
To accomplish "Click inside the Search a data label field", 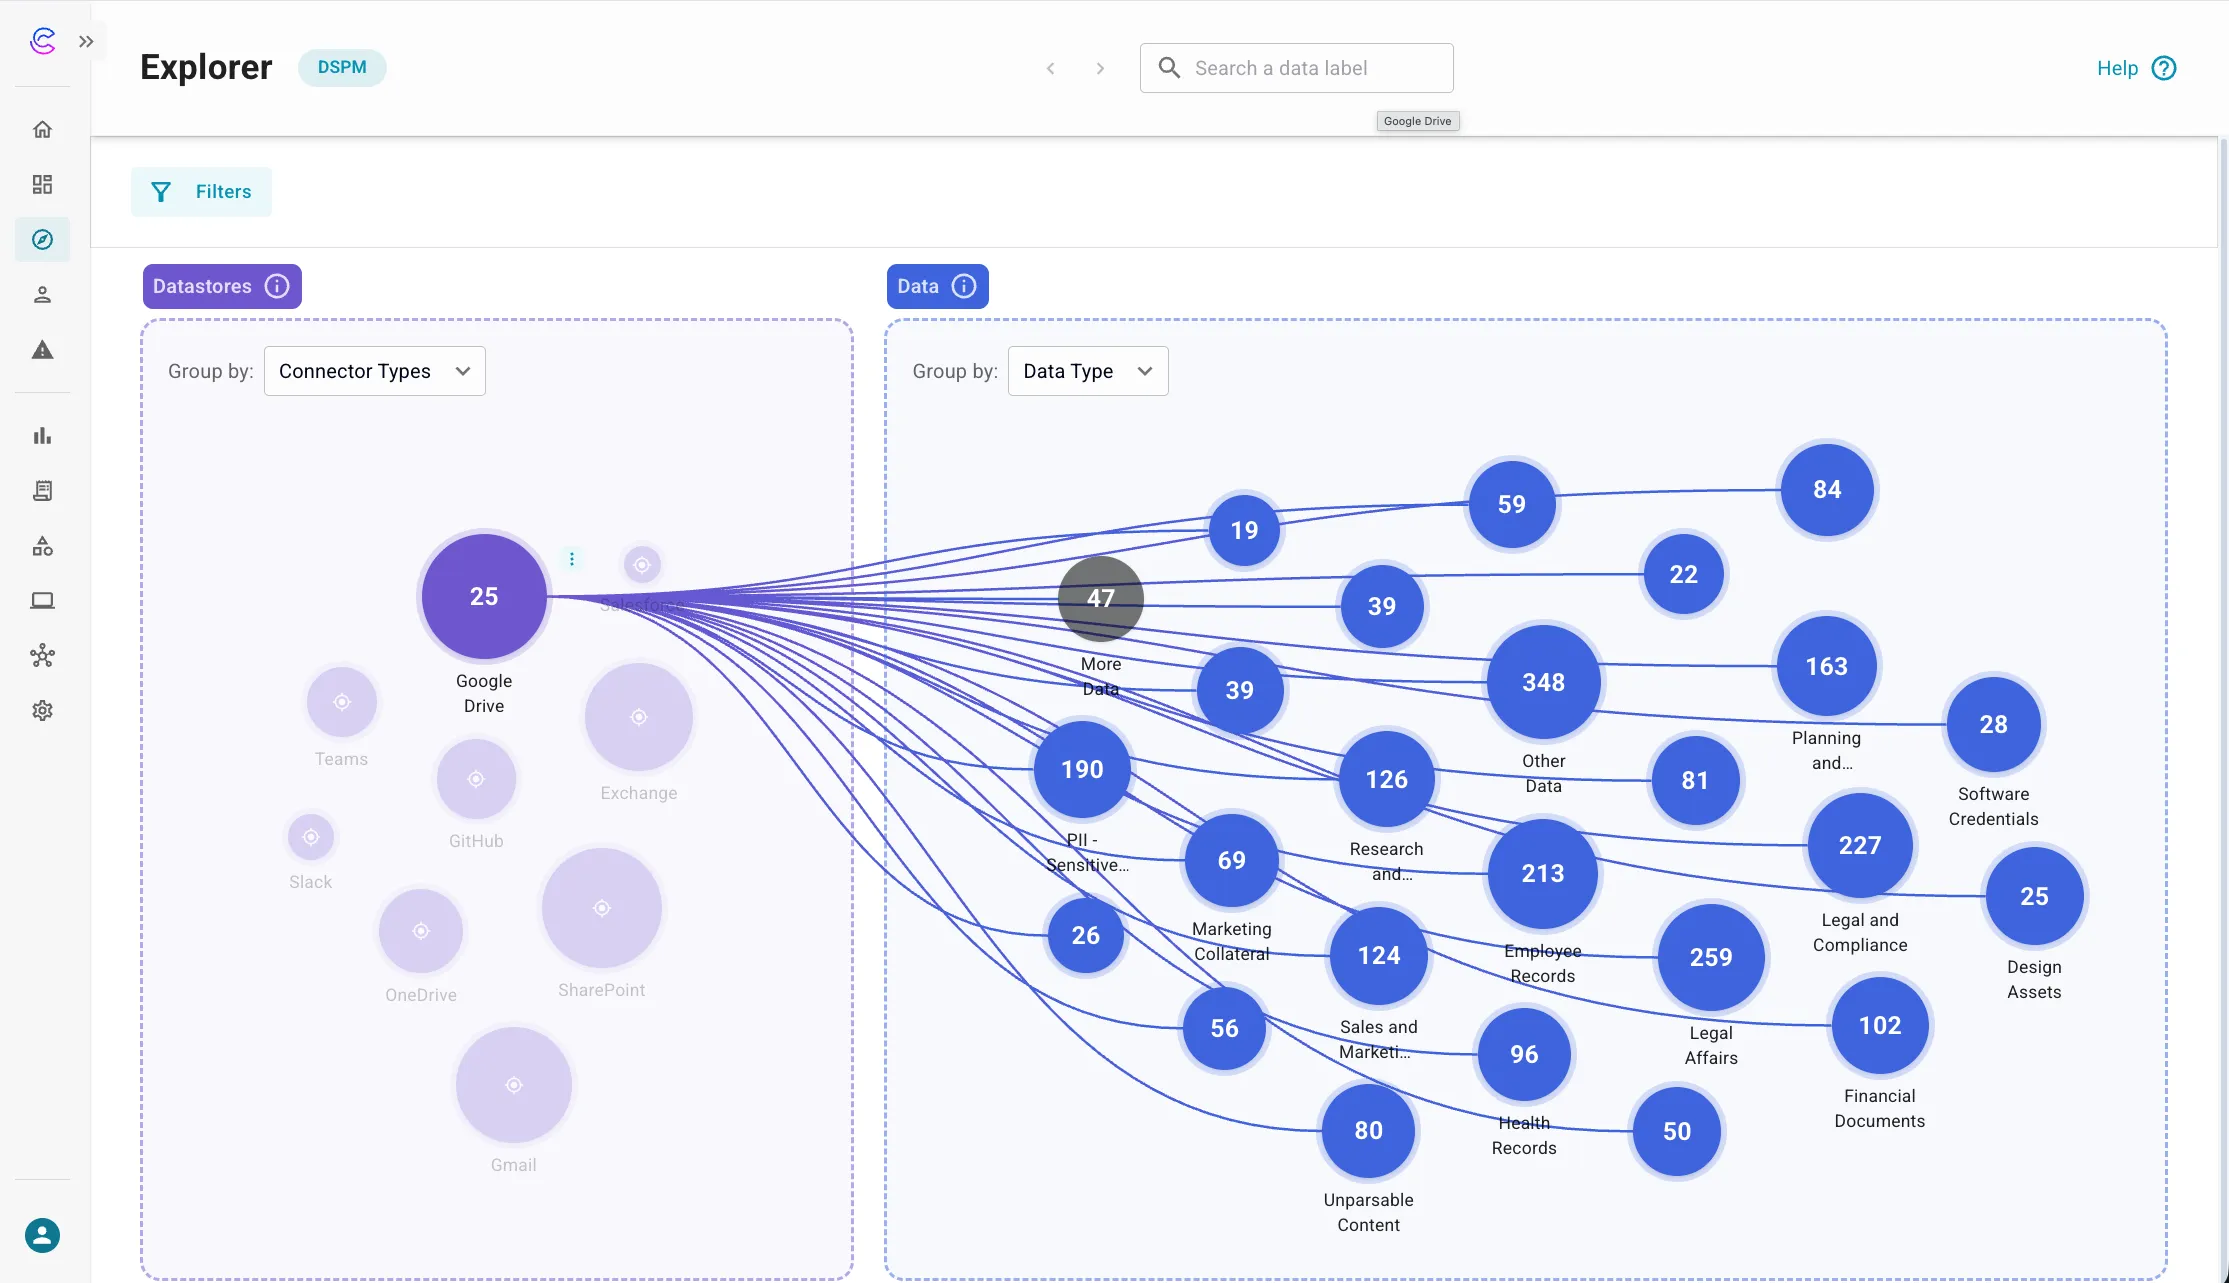I will click(x=1295, y=67).
